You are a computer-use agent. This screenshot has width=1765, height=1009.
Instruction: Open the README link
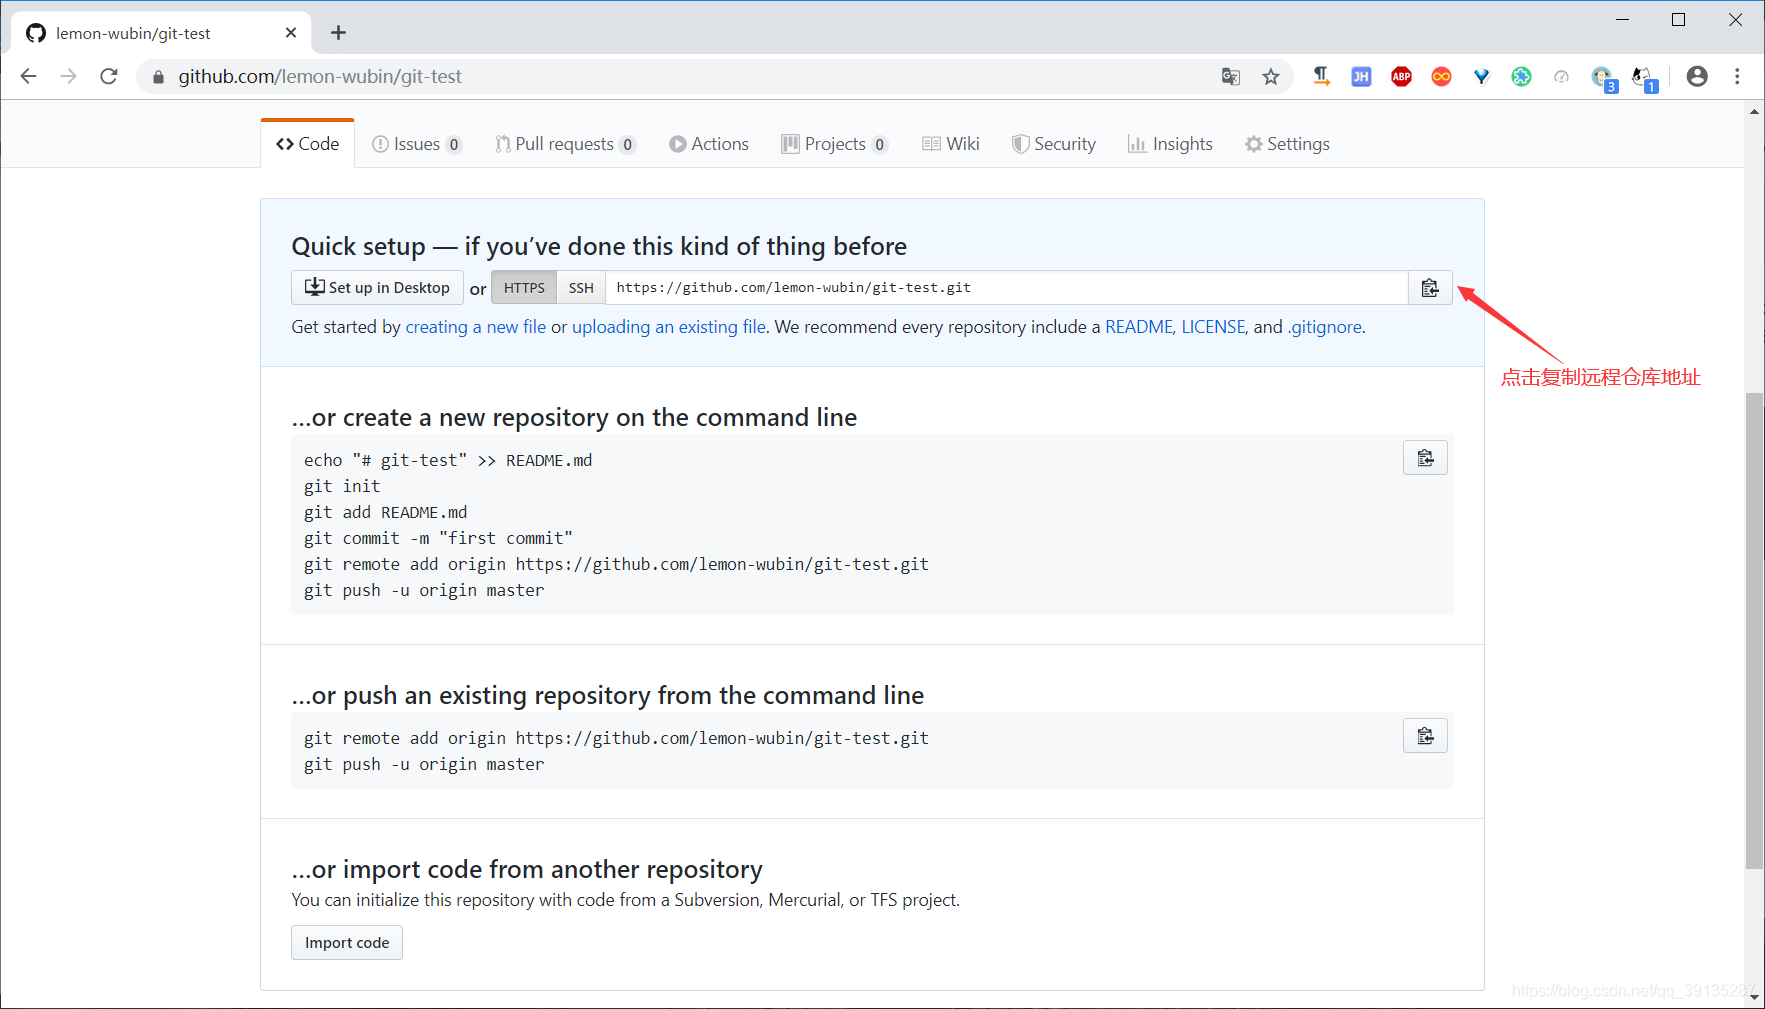[x=1139, y=327]
